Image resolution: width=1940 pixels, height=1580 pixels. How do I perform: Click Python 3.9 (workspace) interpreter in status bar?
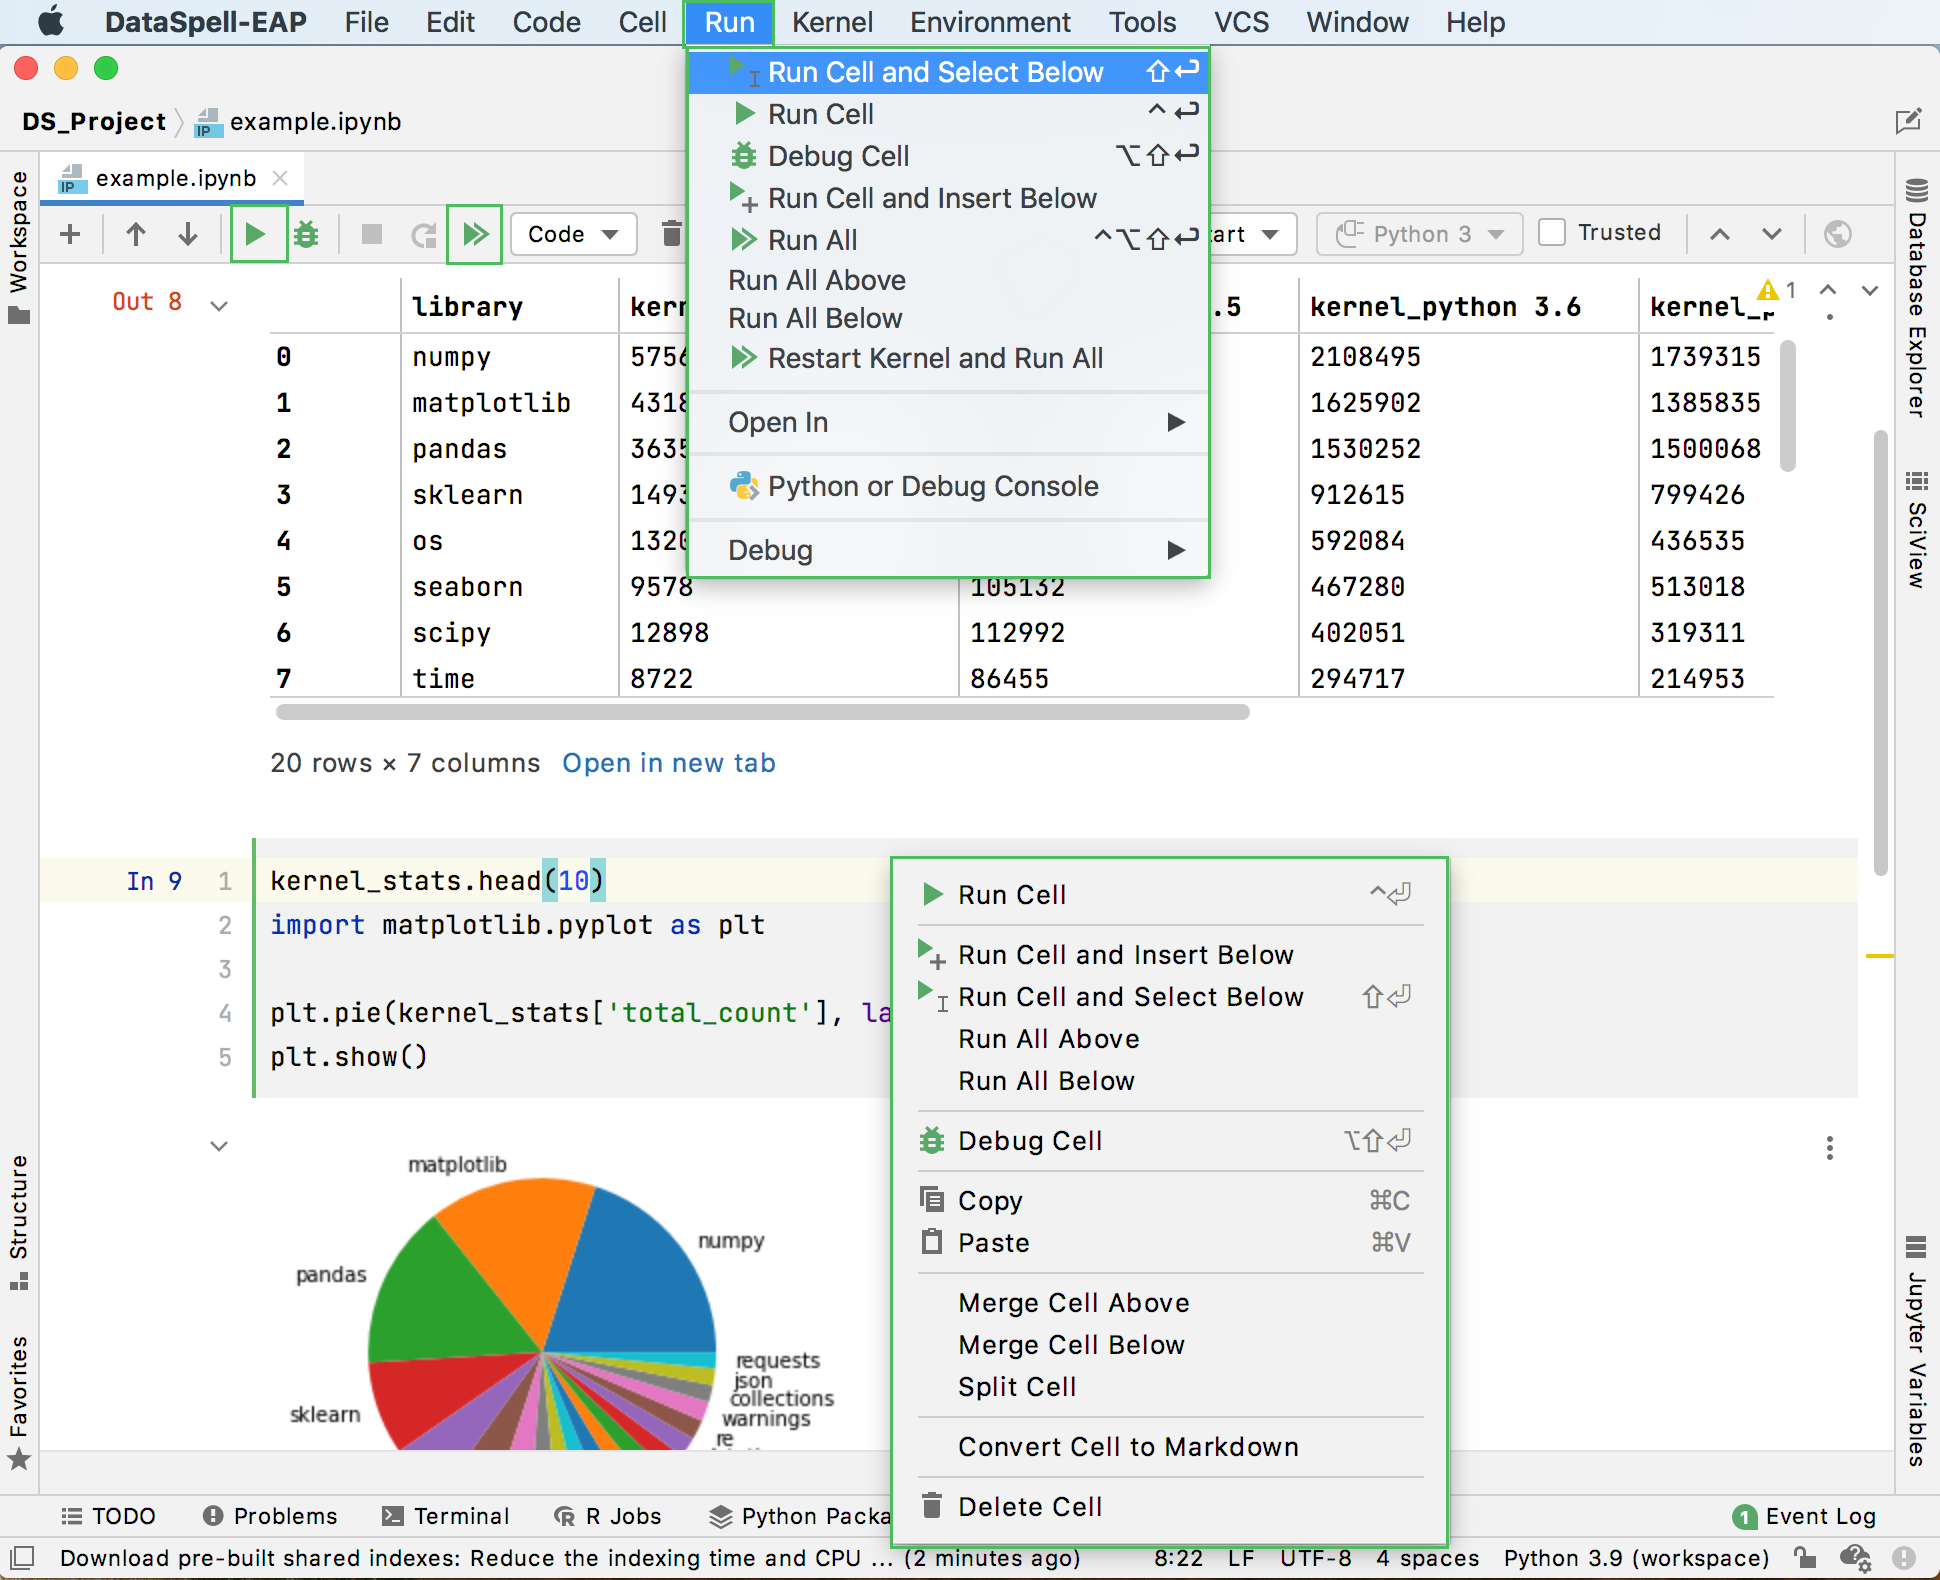(1637, 1558)
